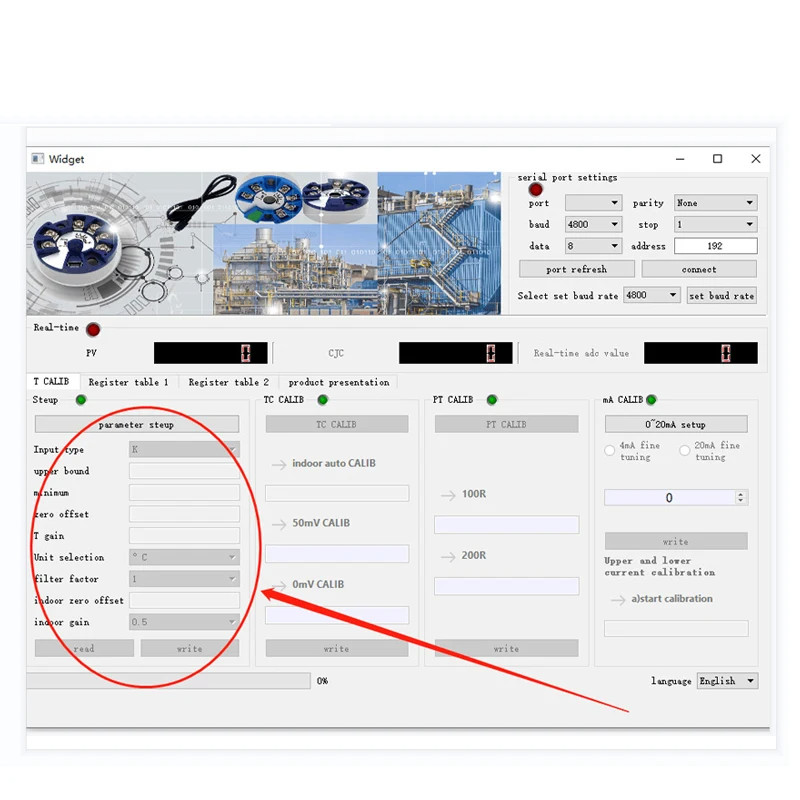Click the Widget application icon in titlebar

pyautogui.click(x=39, y=159)
